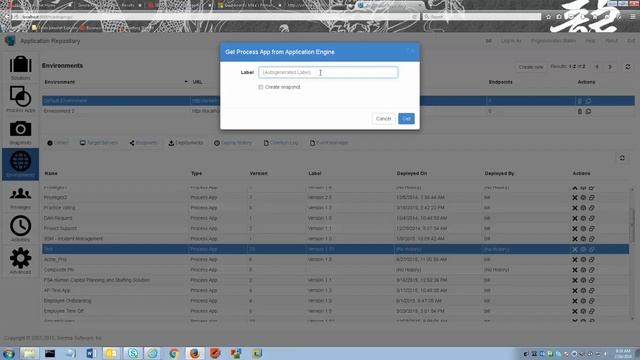Click the Version column header
640x360 pixels.
pyautogui.click(x=258, y=173)
